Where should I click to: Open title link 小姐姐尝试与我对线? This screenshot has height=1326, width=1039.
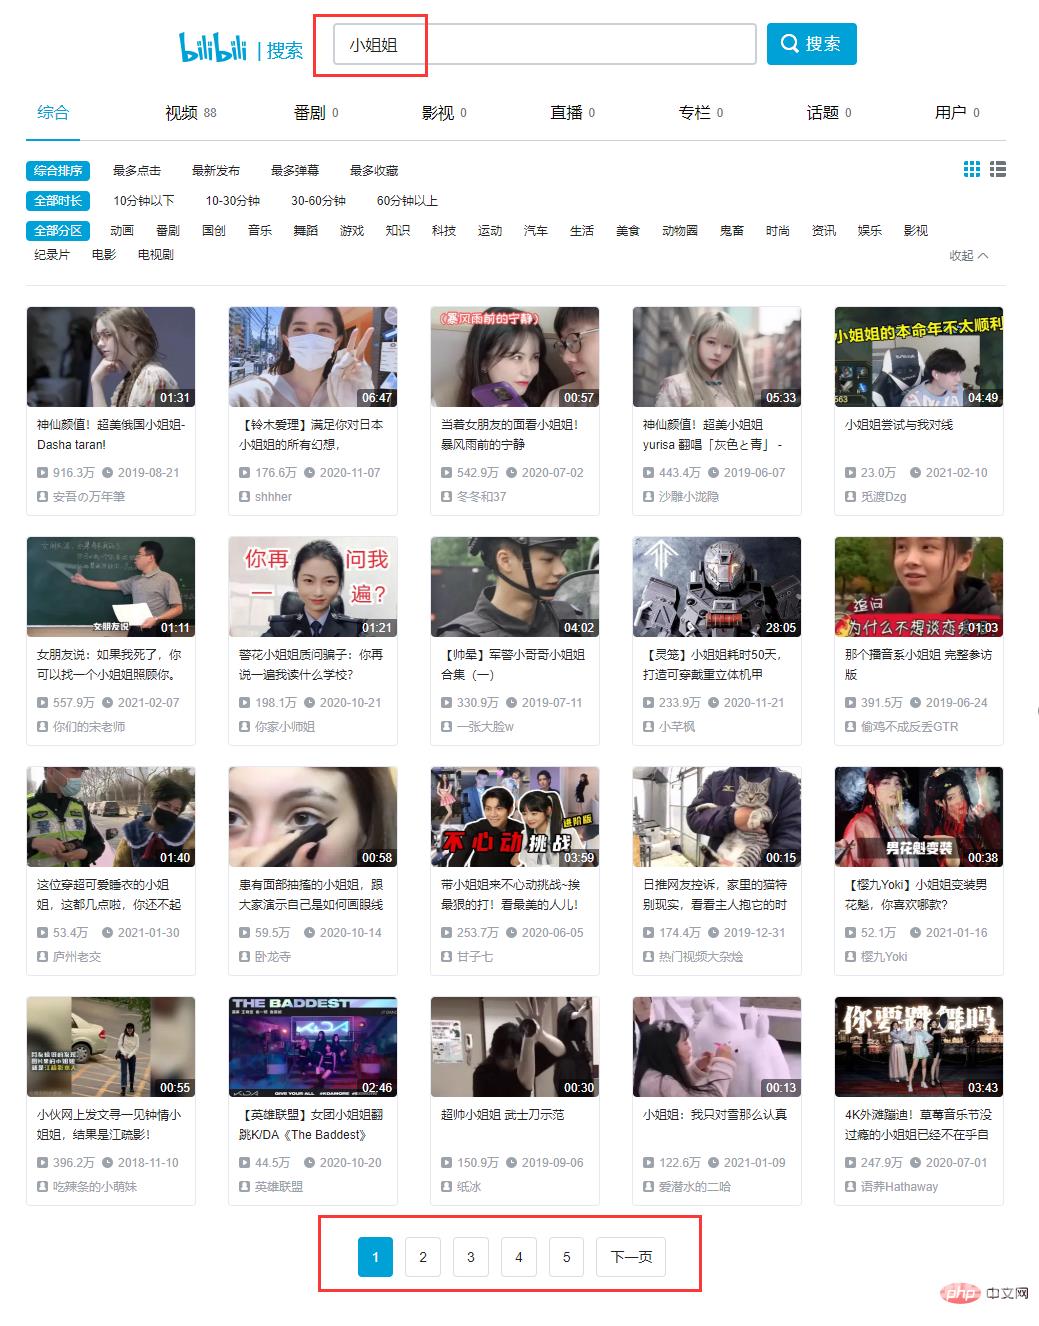pos(899,425)
